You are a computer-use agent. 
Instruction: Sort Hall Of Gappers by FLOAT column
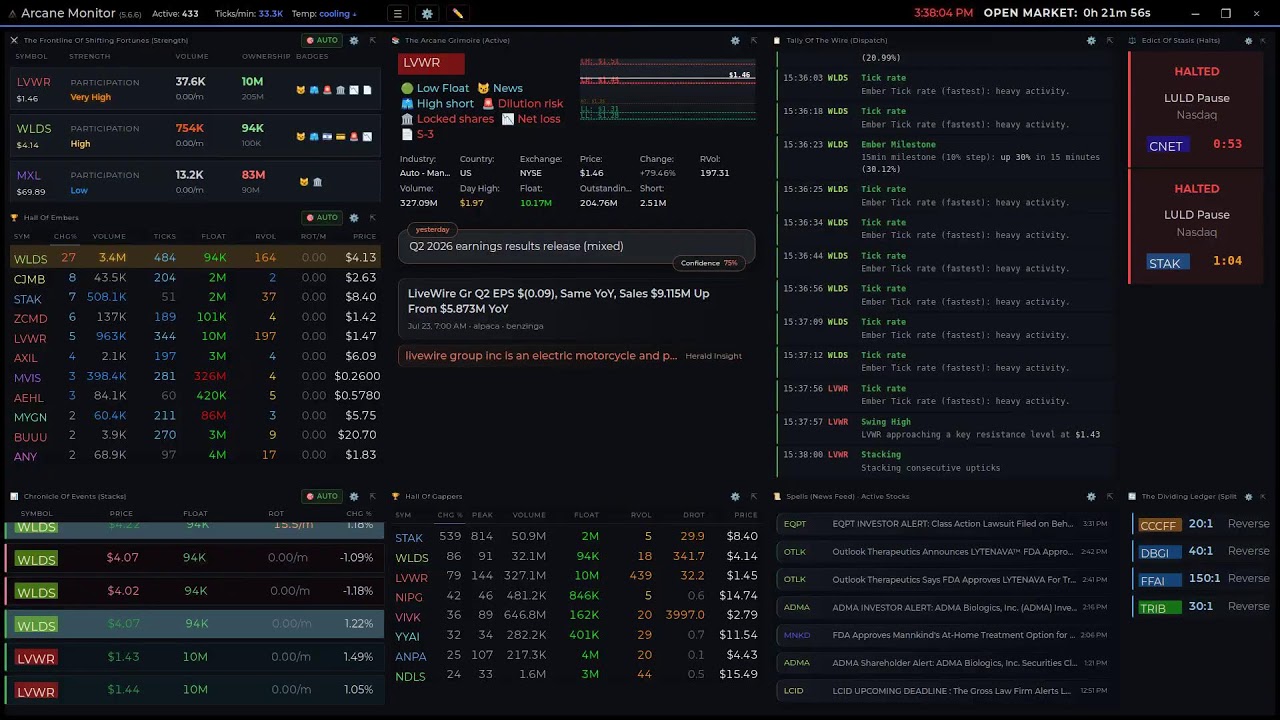[x=586, y=515]
